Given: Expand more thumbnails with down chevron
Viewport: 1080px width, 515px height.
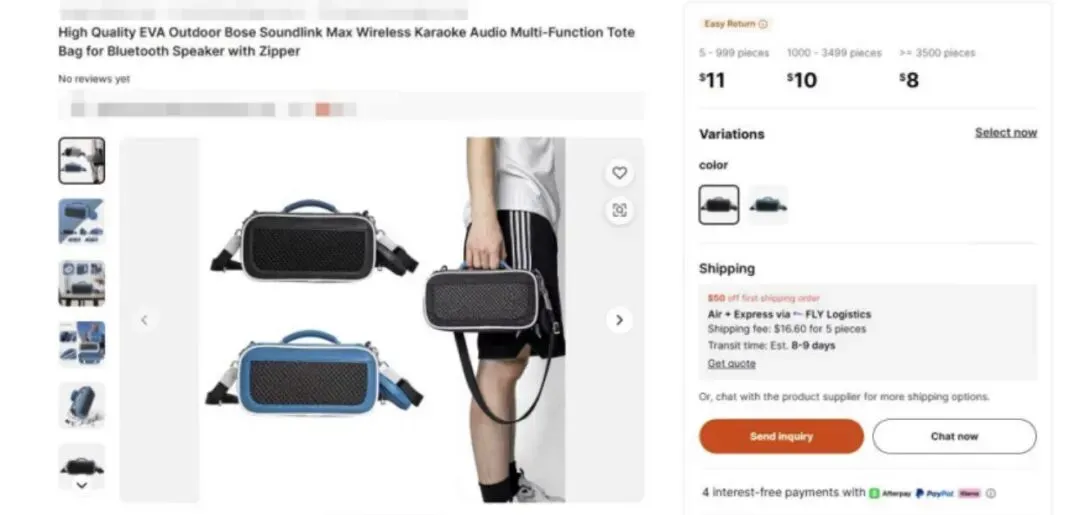Looking at the screenshot, I should 82,485.
